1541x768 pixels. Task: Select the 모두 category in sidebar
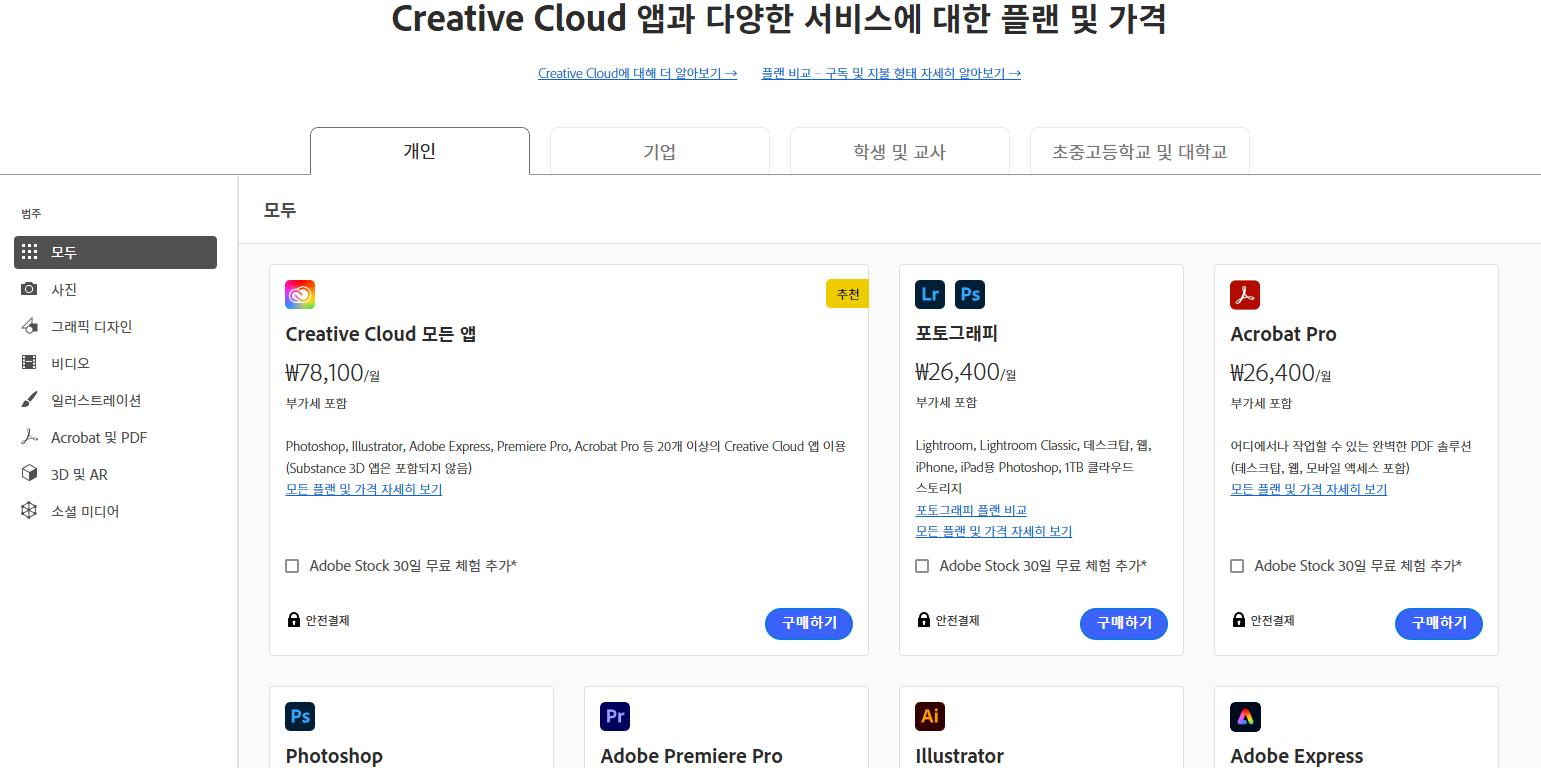[x=115, y=252]
